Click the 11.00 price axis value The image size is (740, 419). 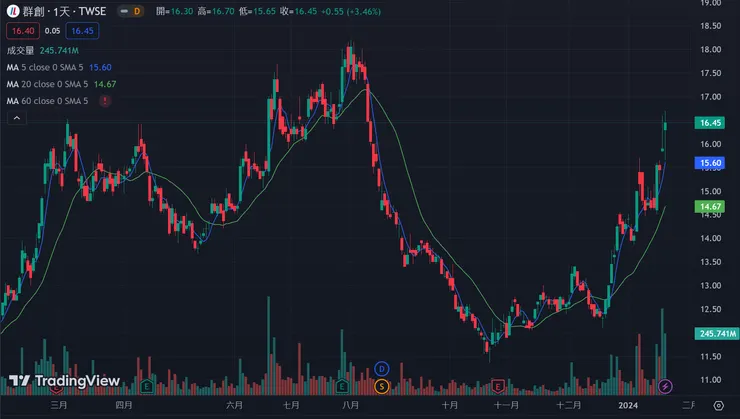point(711,380)
